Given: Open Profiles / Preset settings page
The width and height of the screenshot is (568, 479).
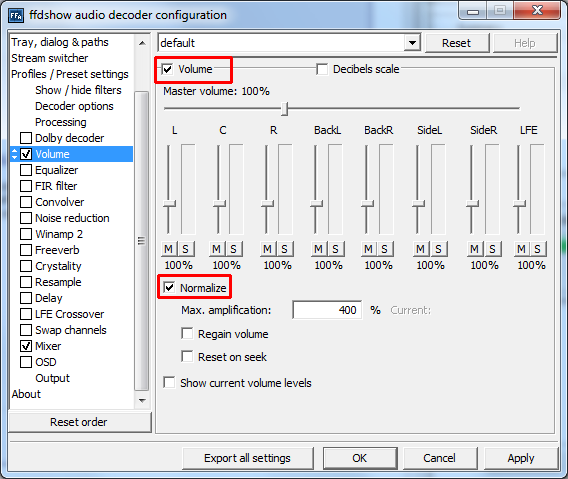Looking at the screenshot, I should click(x=70, y=74).
